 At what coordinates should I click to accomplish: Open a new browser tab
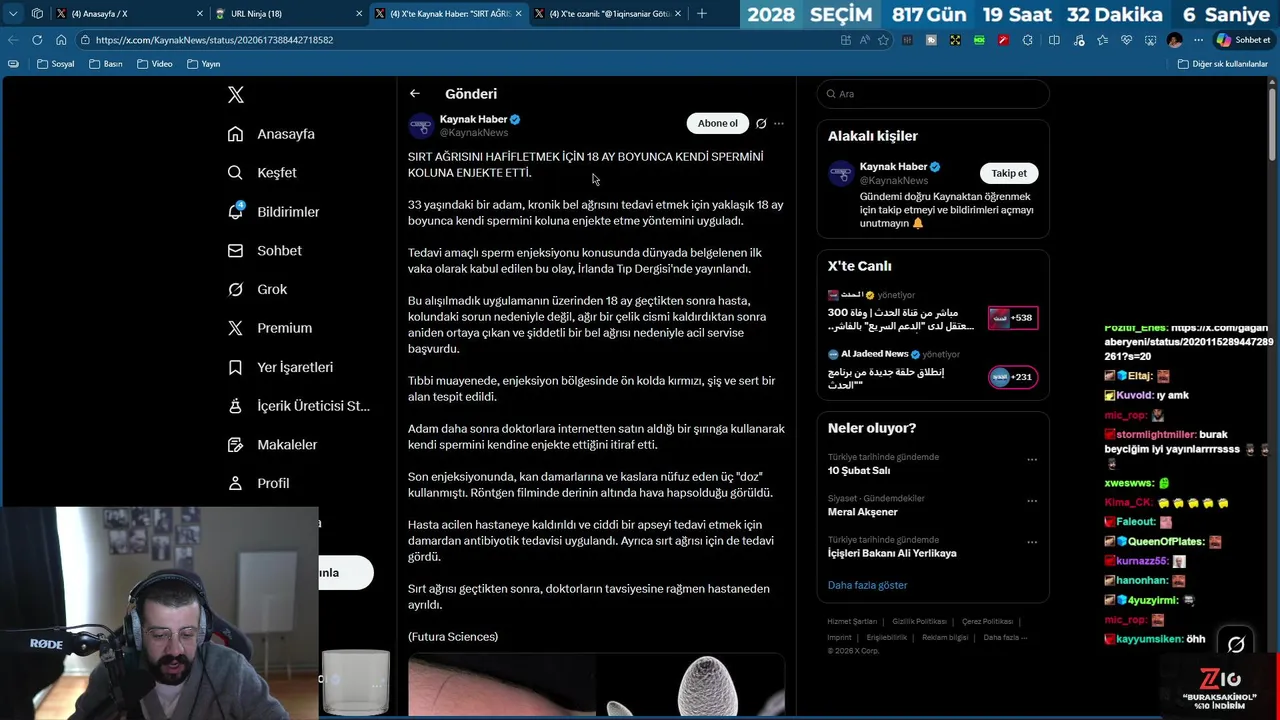(x=702, y=14)
